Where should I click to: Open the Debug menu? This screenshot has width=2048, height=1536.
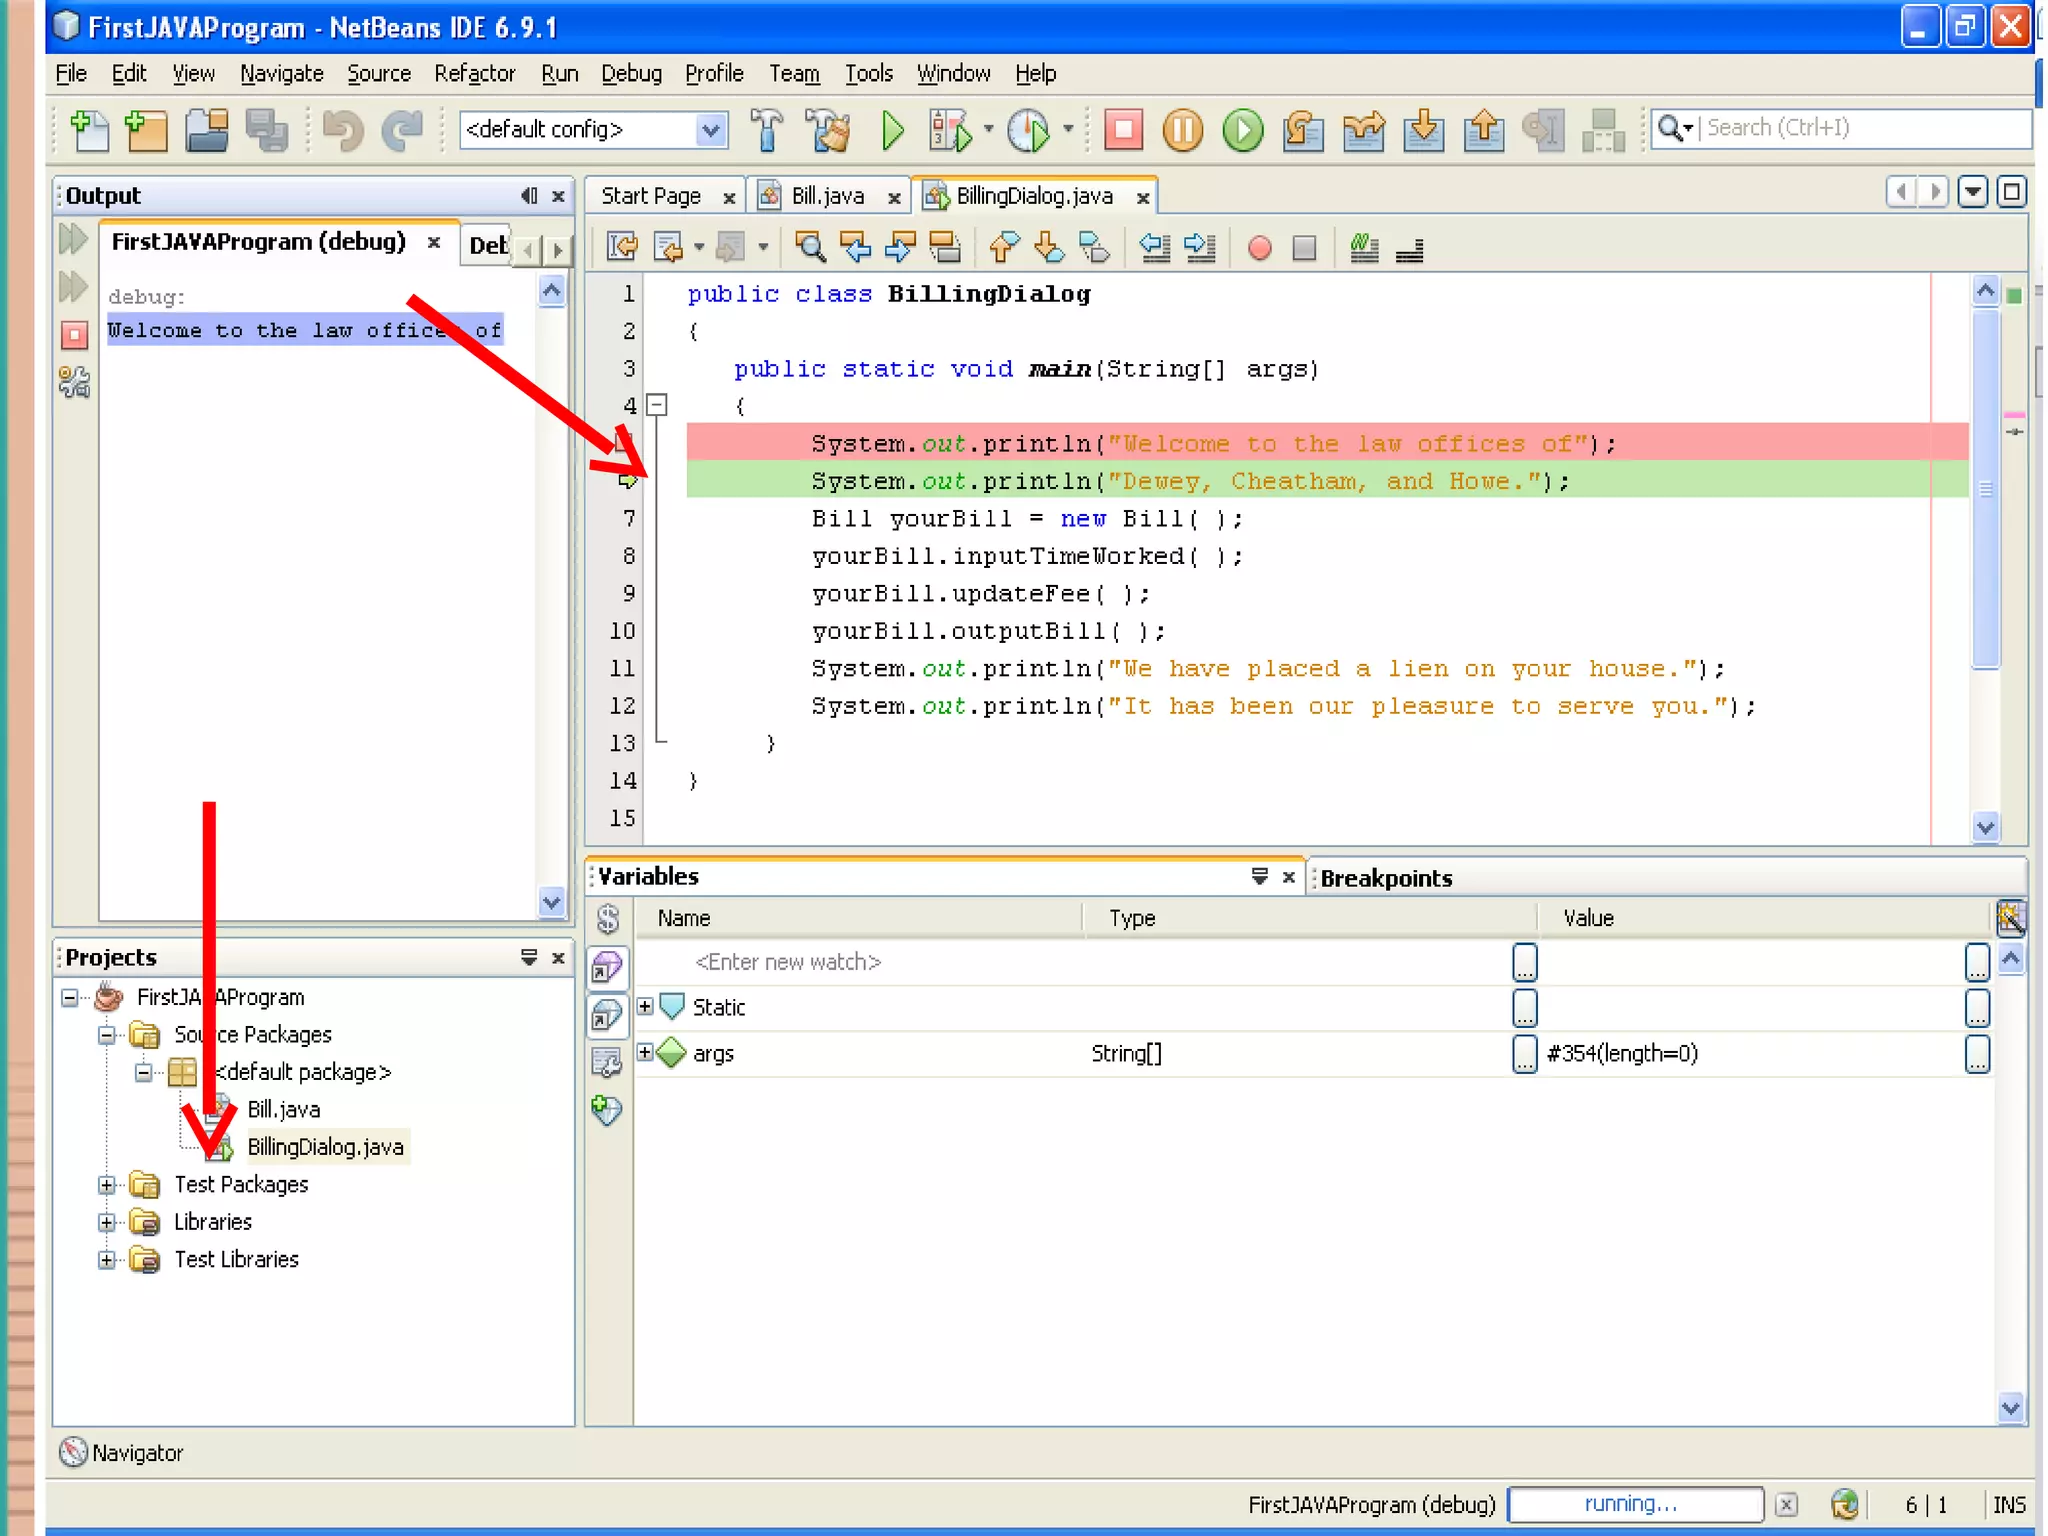tap(630, 73)
